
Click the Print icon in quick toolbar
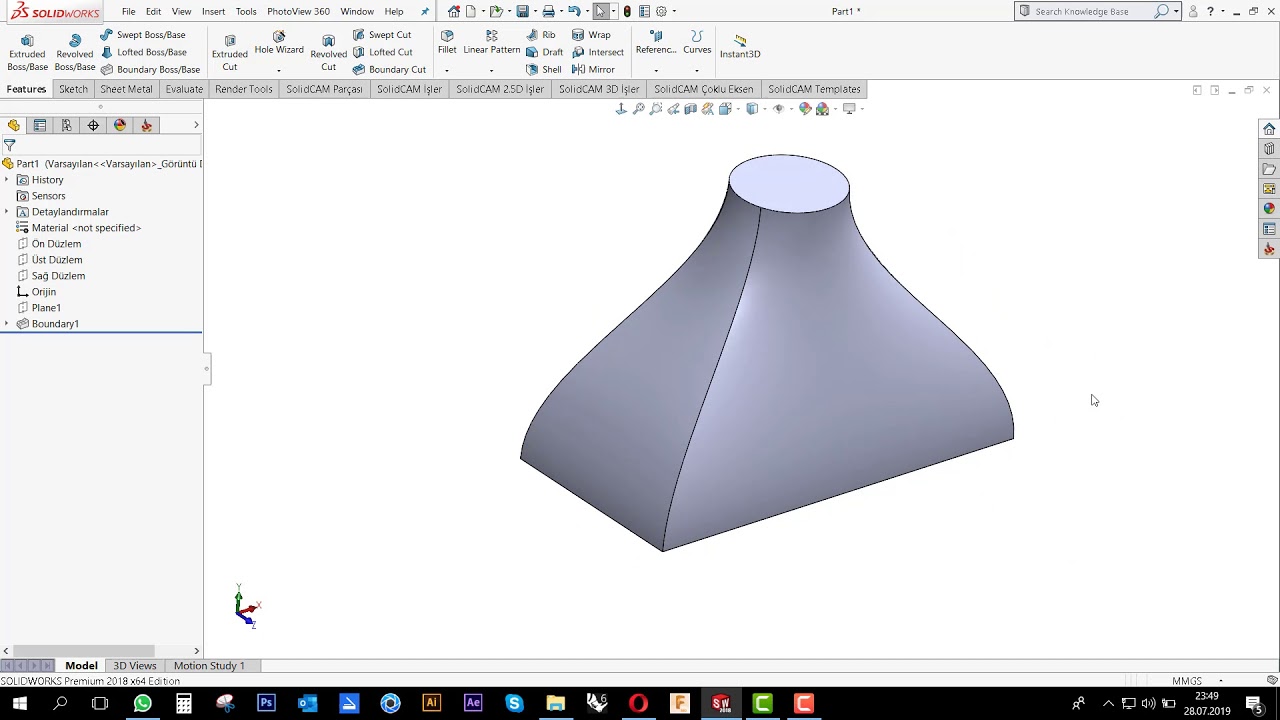tap(548, 11)
